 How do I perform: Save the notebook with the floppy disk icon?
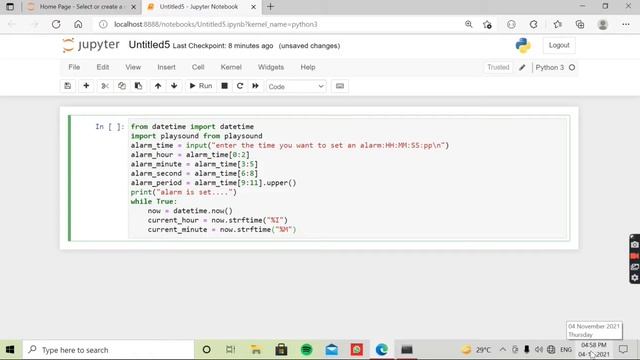coord(68,86)
